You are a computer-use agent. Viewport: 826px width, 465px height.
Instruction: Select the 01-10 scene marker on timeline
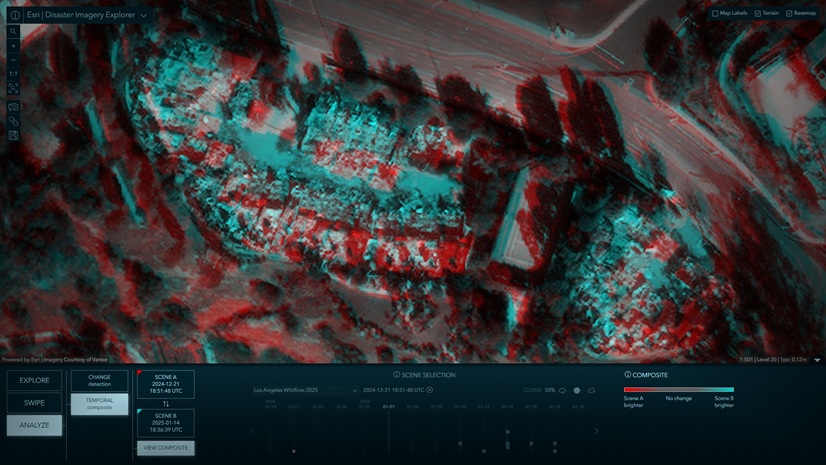coord(460,443)
